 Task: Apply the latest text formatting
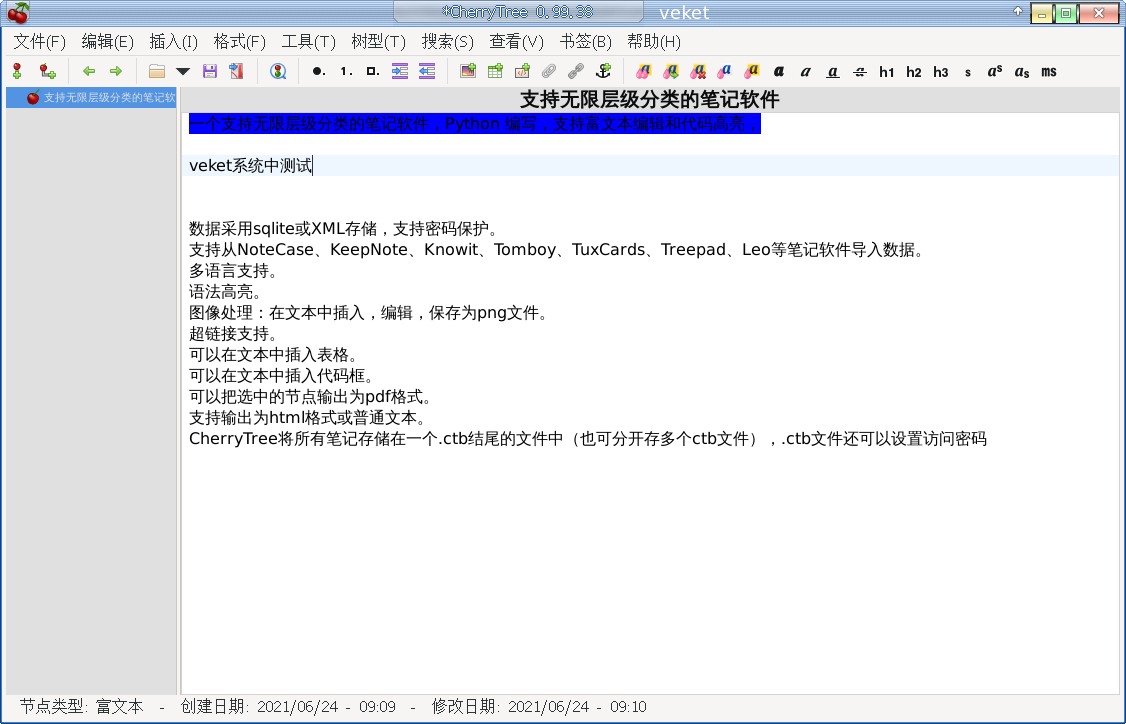click(x=644, y=71)
